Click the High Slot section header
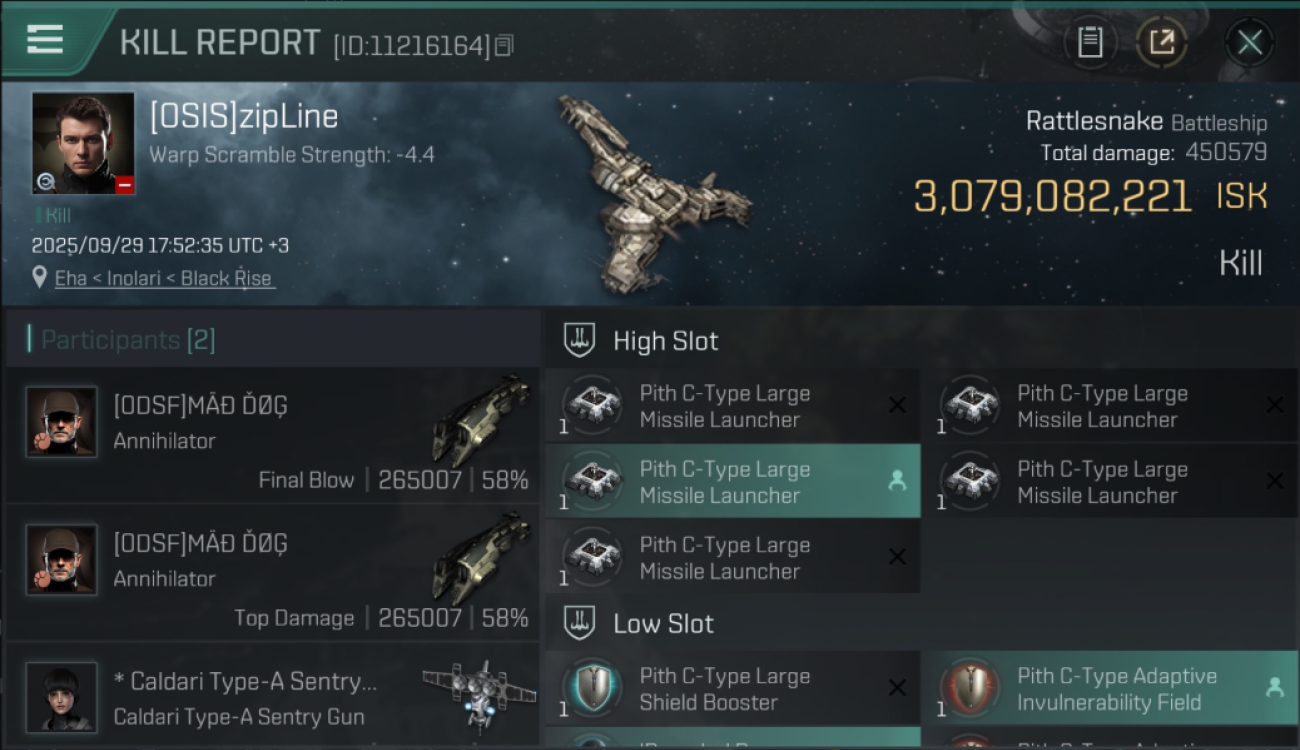Viewport: 1300px width, 750px height. 665,341
